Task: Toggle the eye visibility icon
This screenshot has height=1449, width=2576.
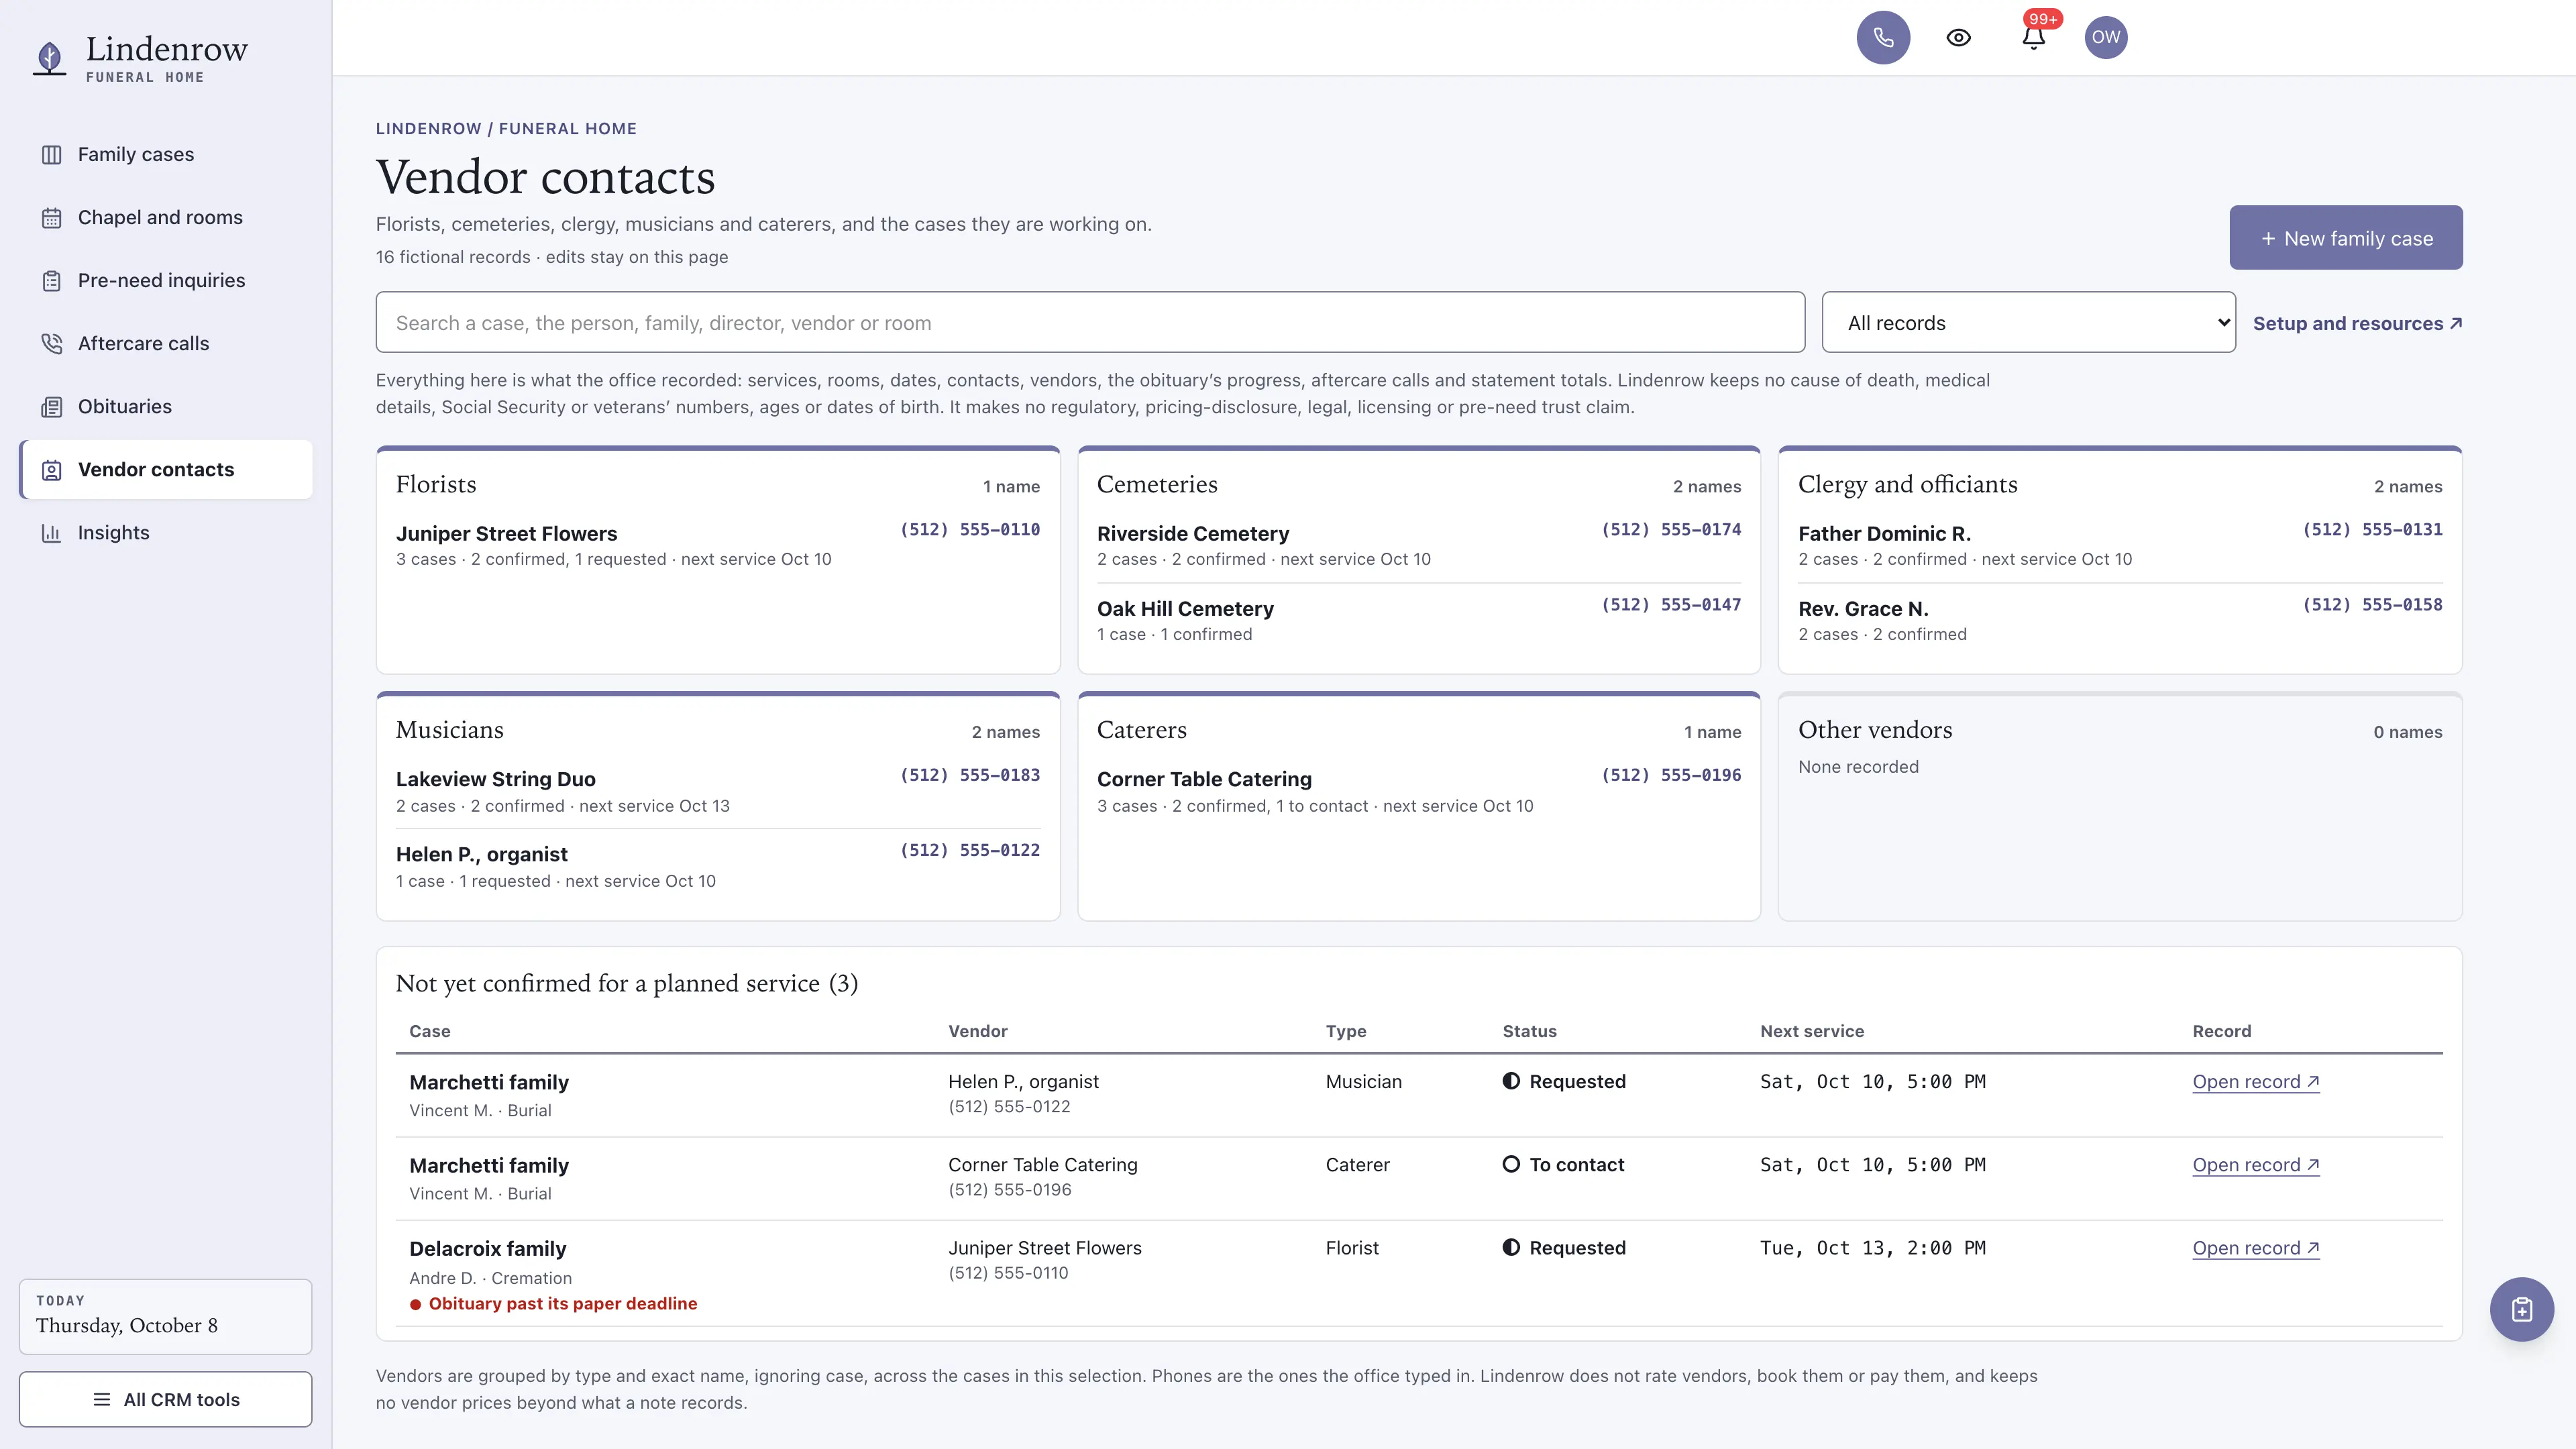Action: (1958, 37)
